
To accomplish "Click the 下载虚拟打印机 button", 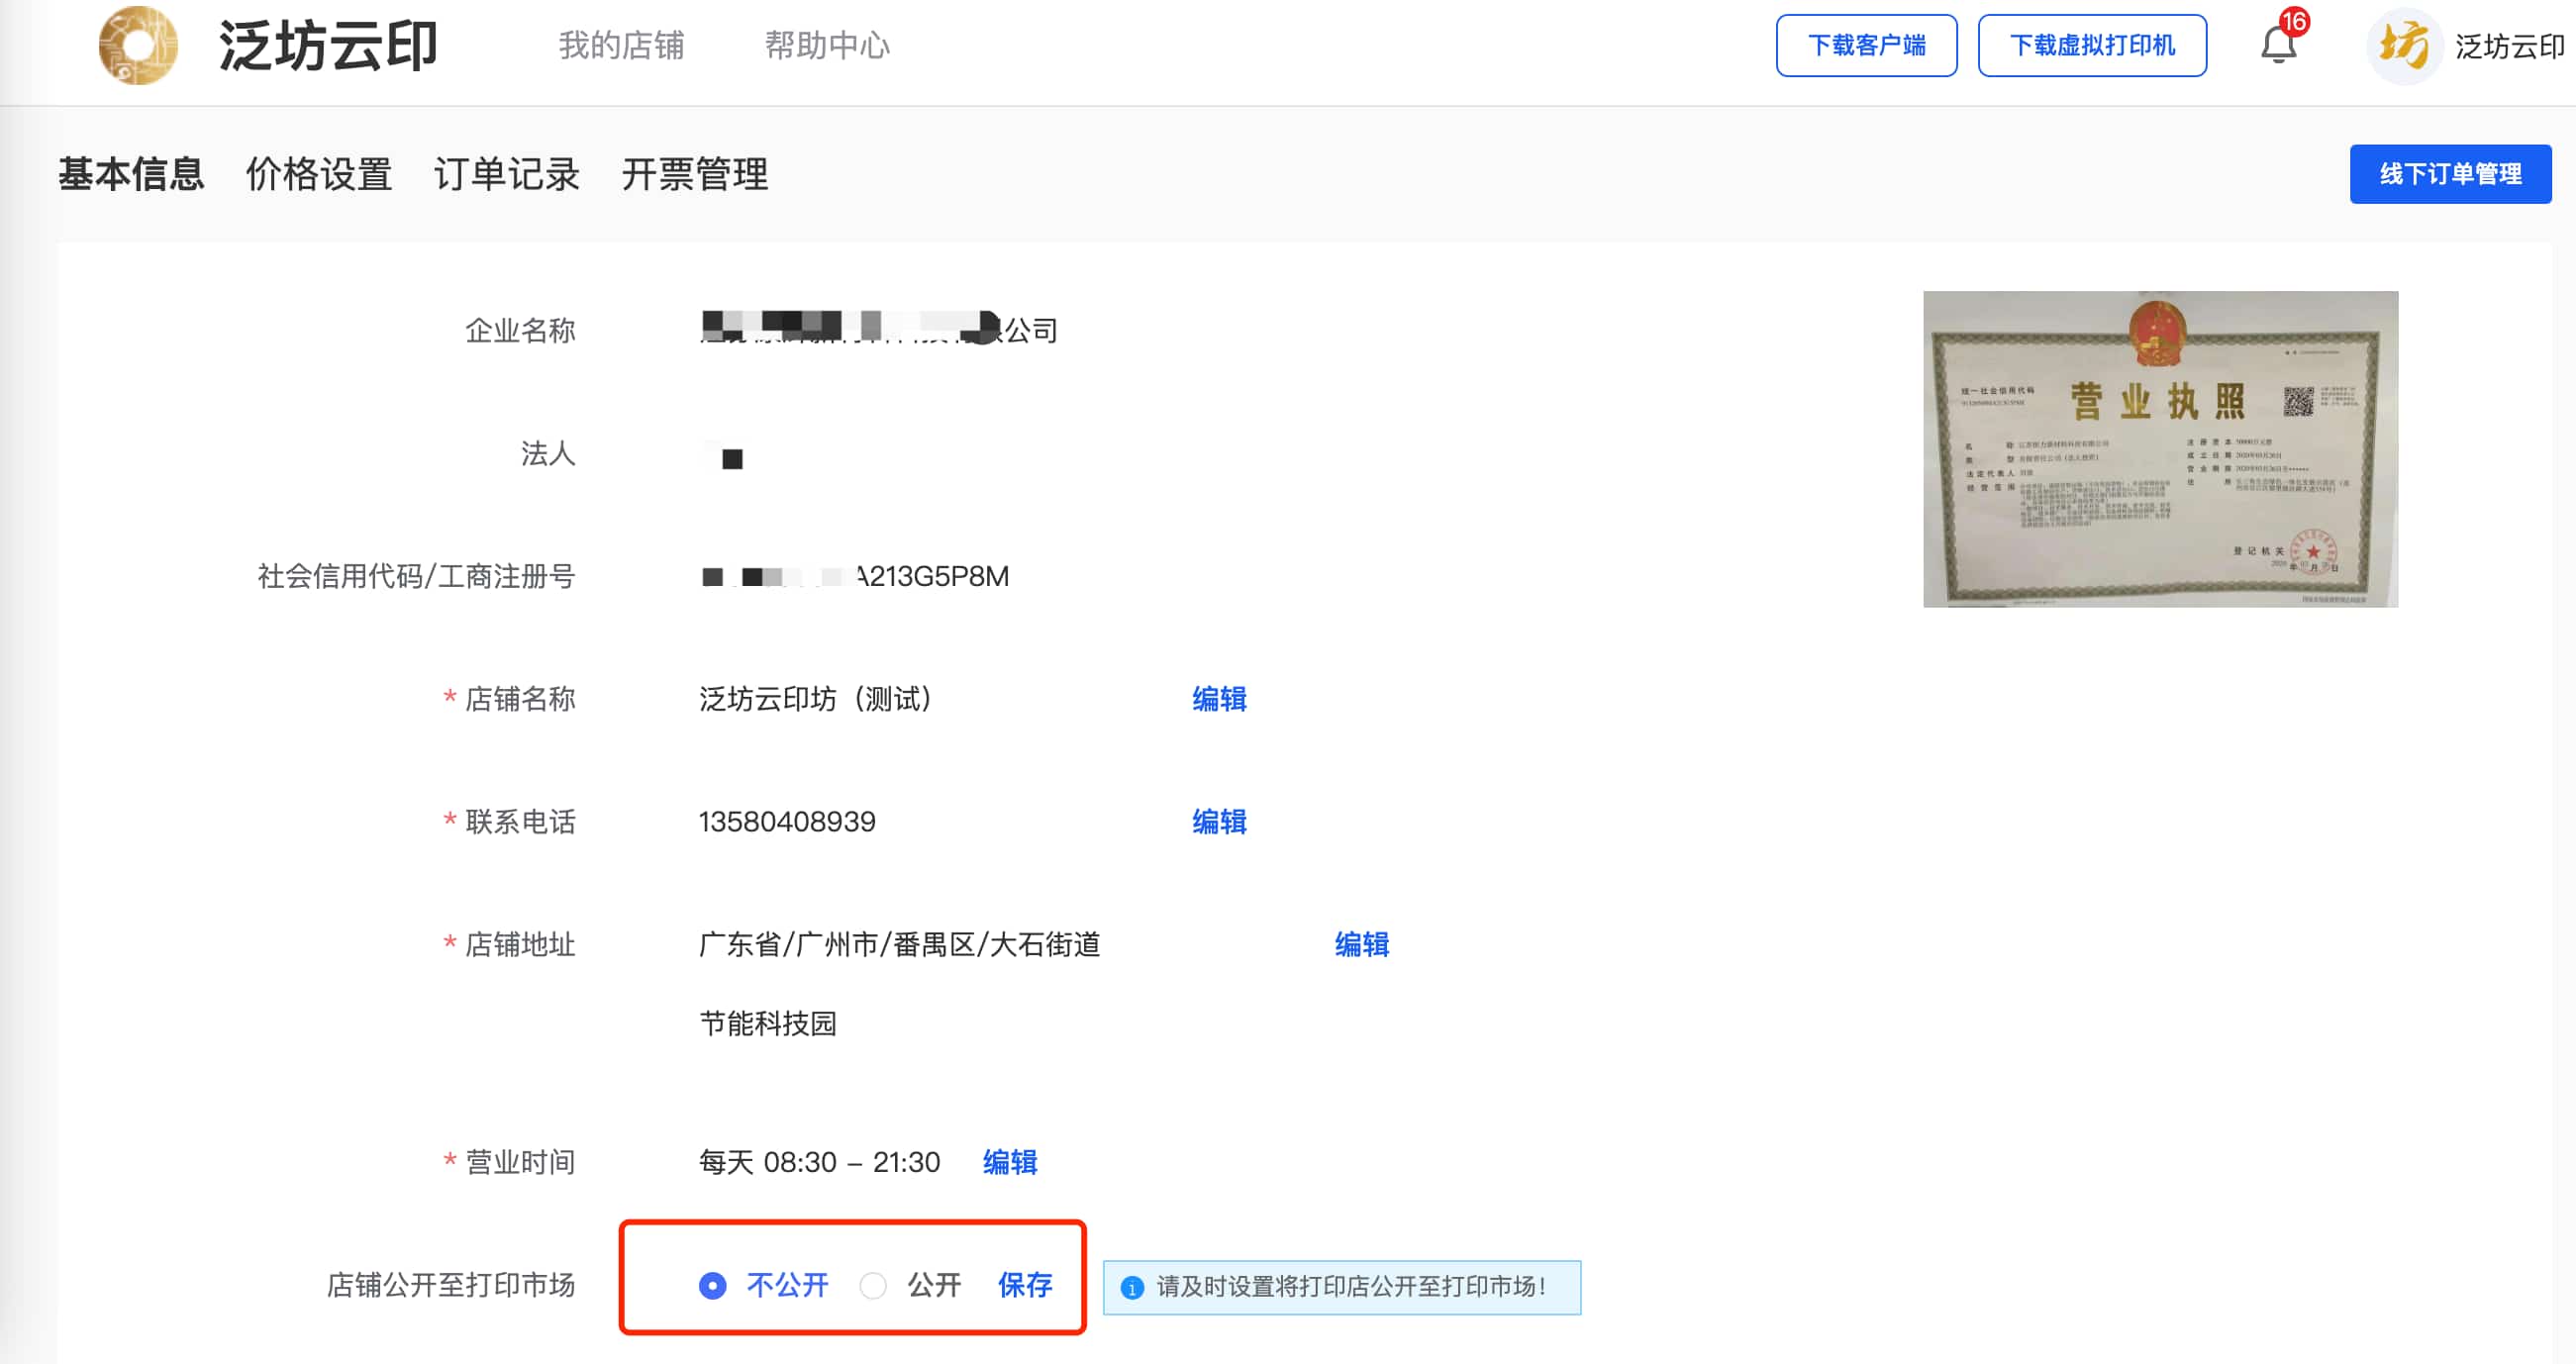I will [2091, 45].
